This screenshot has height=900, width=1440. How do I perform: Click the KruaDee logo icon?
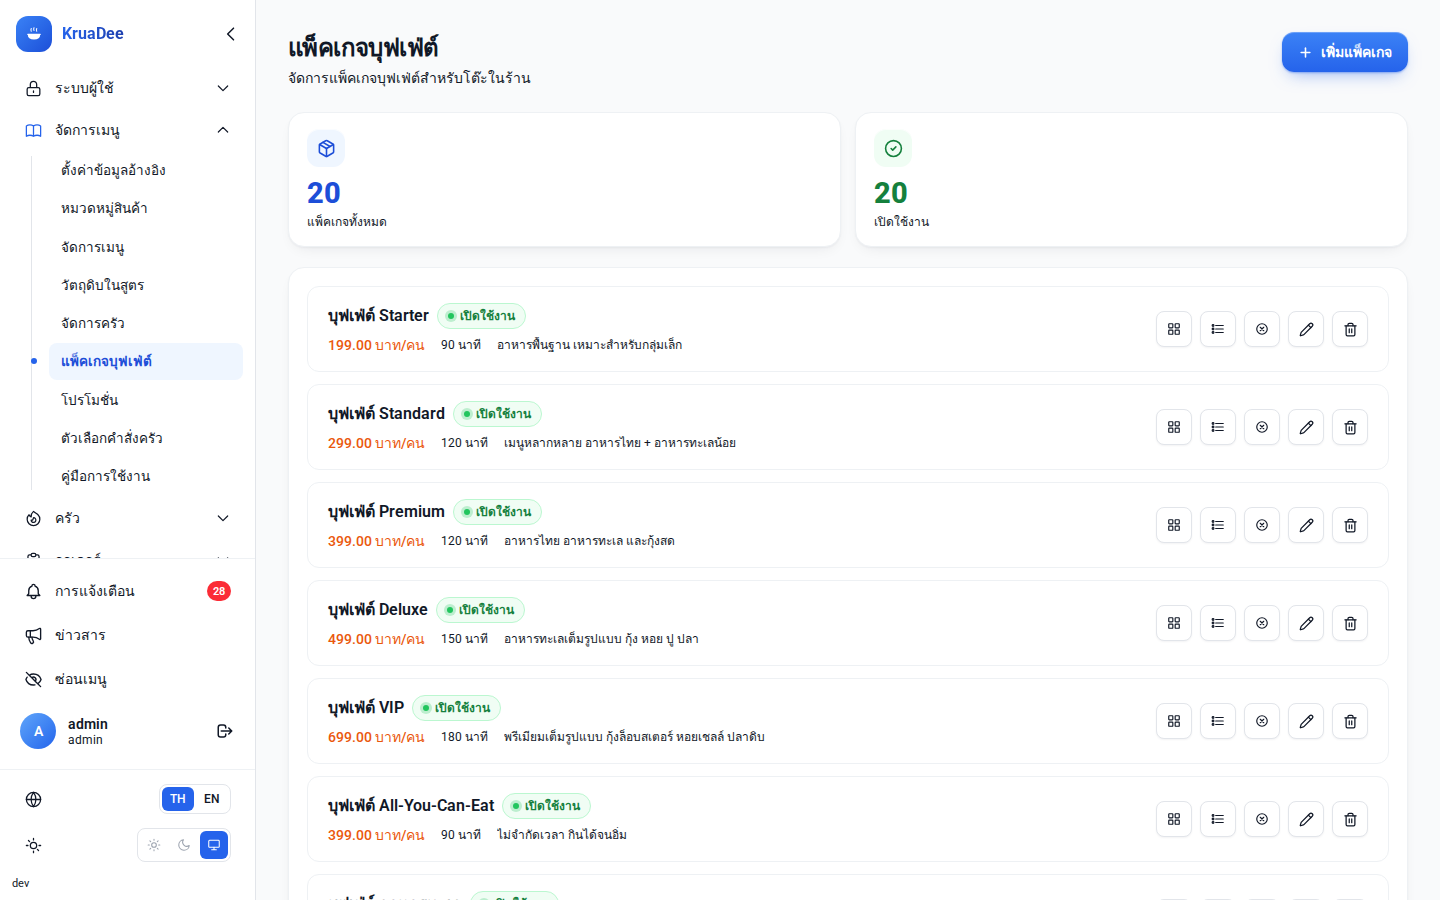tap(34, 34)
